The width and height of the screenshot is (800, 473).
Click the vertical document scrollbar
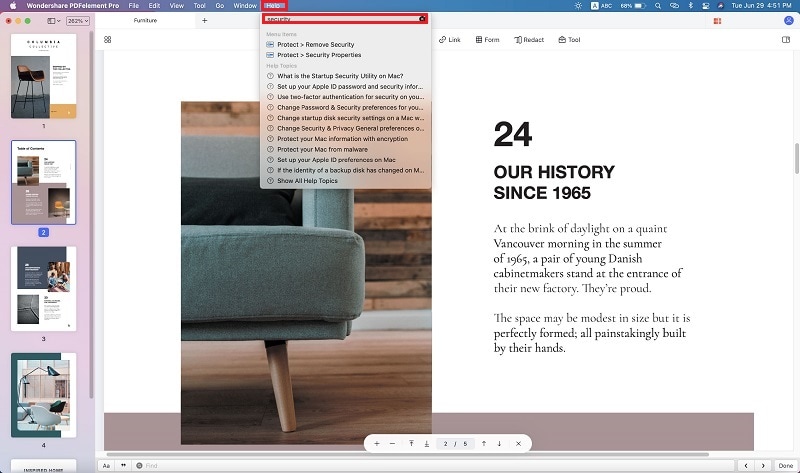tap(796, 159)
